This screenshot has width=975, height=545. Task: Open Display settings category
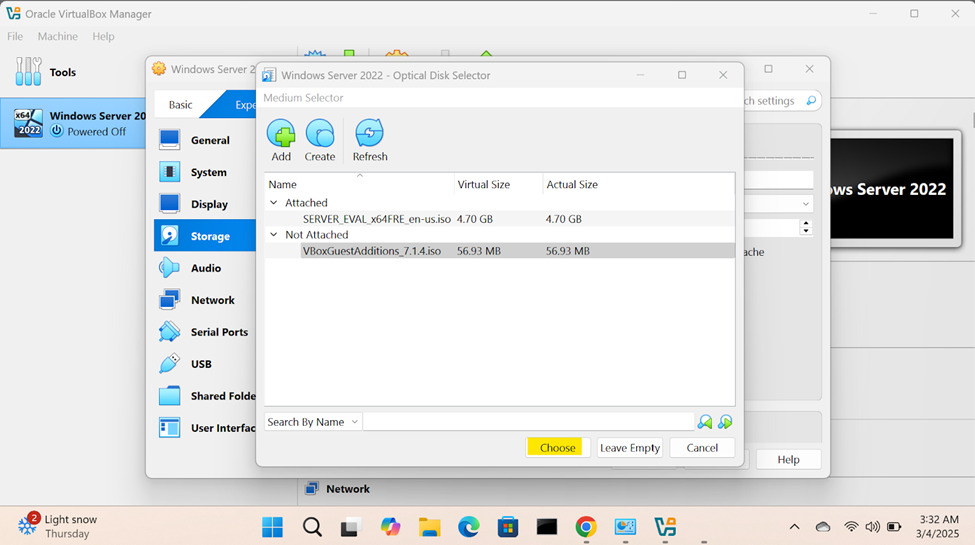[205, 204]
